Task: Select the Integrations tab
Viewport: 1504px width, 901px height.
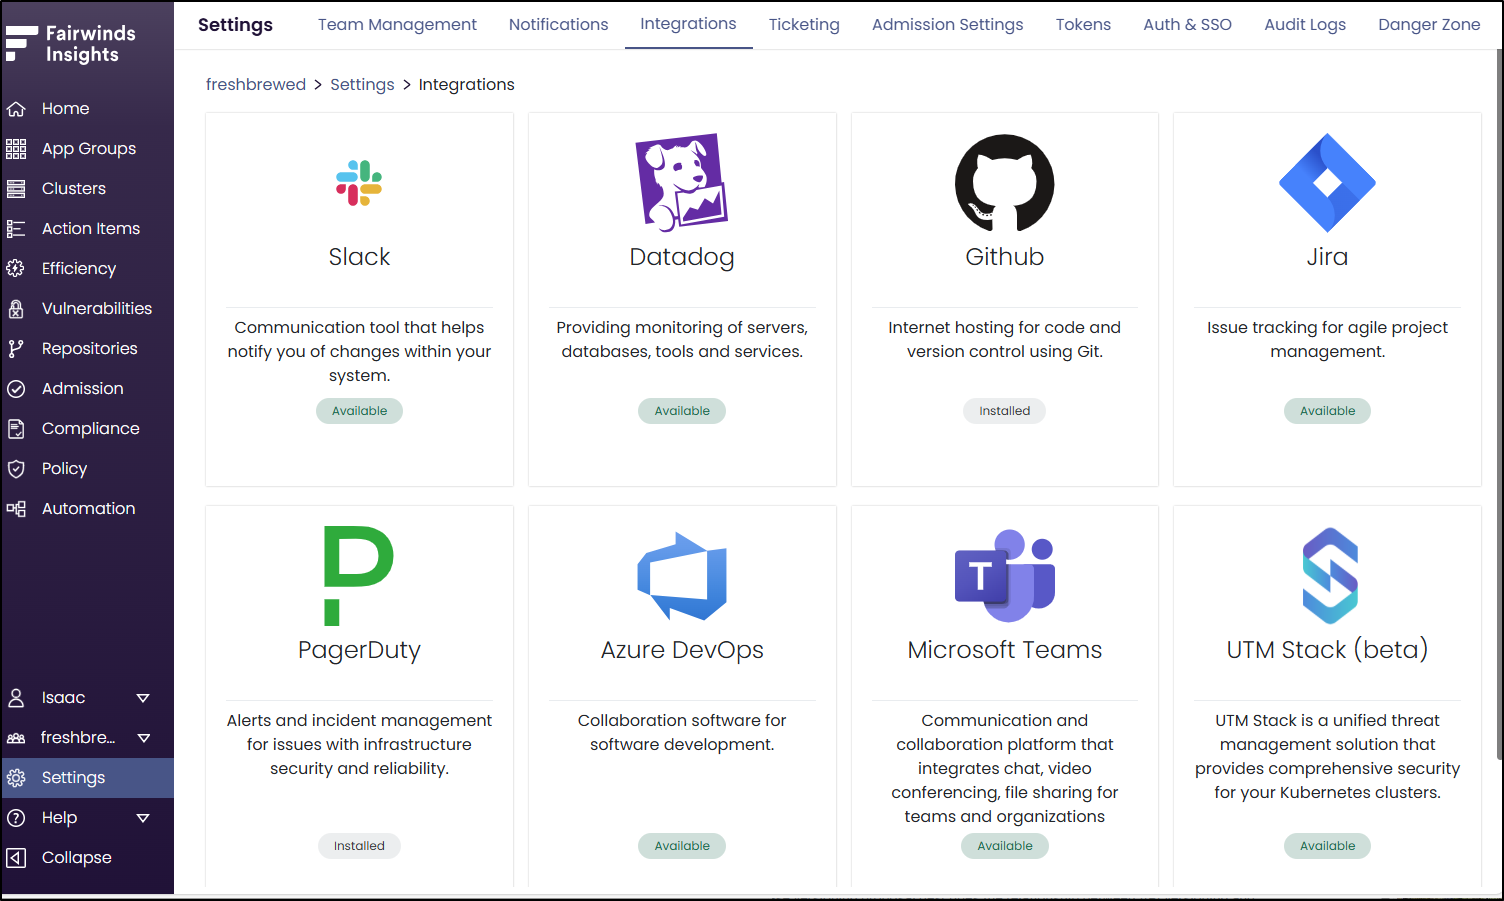Action: coord(688,24)
